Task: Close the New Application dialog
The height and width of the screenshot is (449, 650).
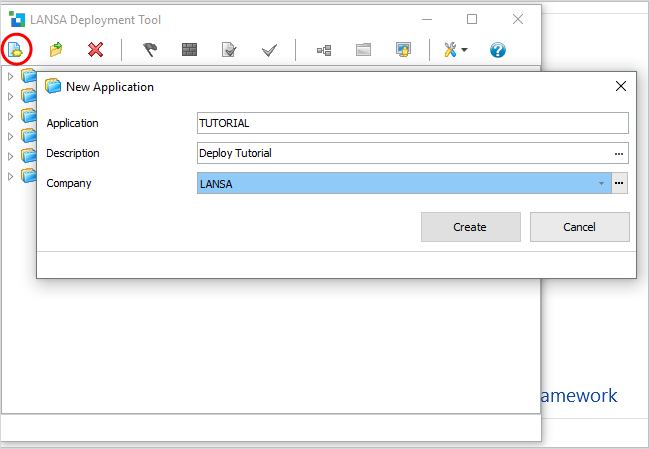Action: 621,86
